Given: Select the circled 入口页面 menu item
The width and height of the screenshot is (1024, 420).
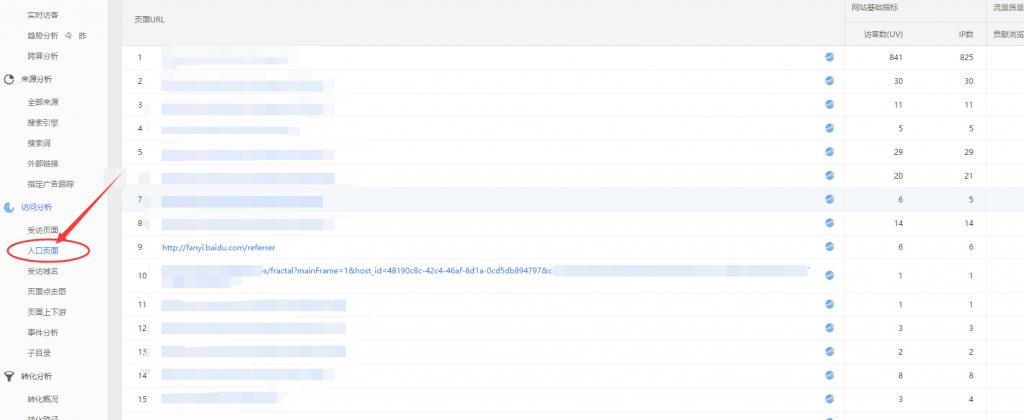Looking at the screenshot, I should pyautogui.click(x=42, y=251).
